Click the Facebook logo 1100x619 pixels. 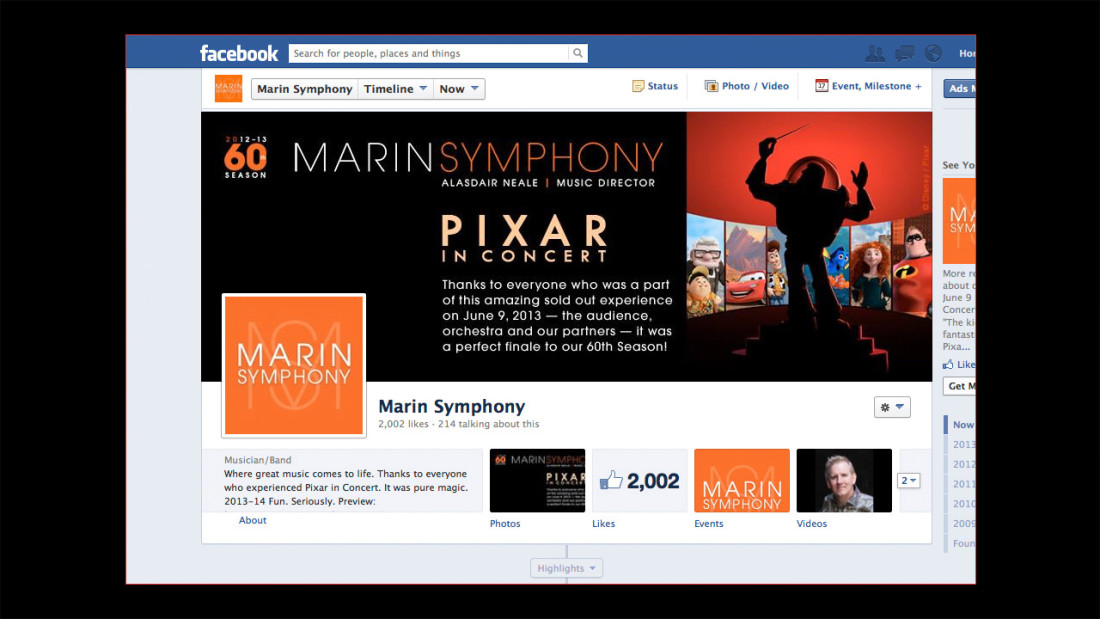(x=239, y=53)
